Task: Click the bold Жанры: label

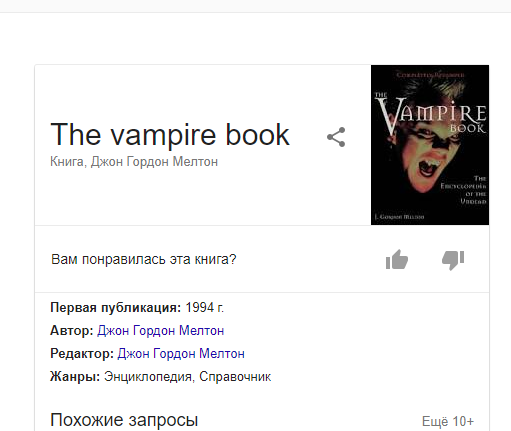Action: [x=75, y=376]
